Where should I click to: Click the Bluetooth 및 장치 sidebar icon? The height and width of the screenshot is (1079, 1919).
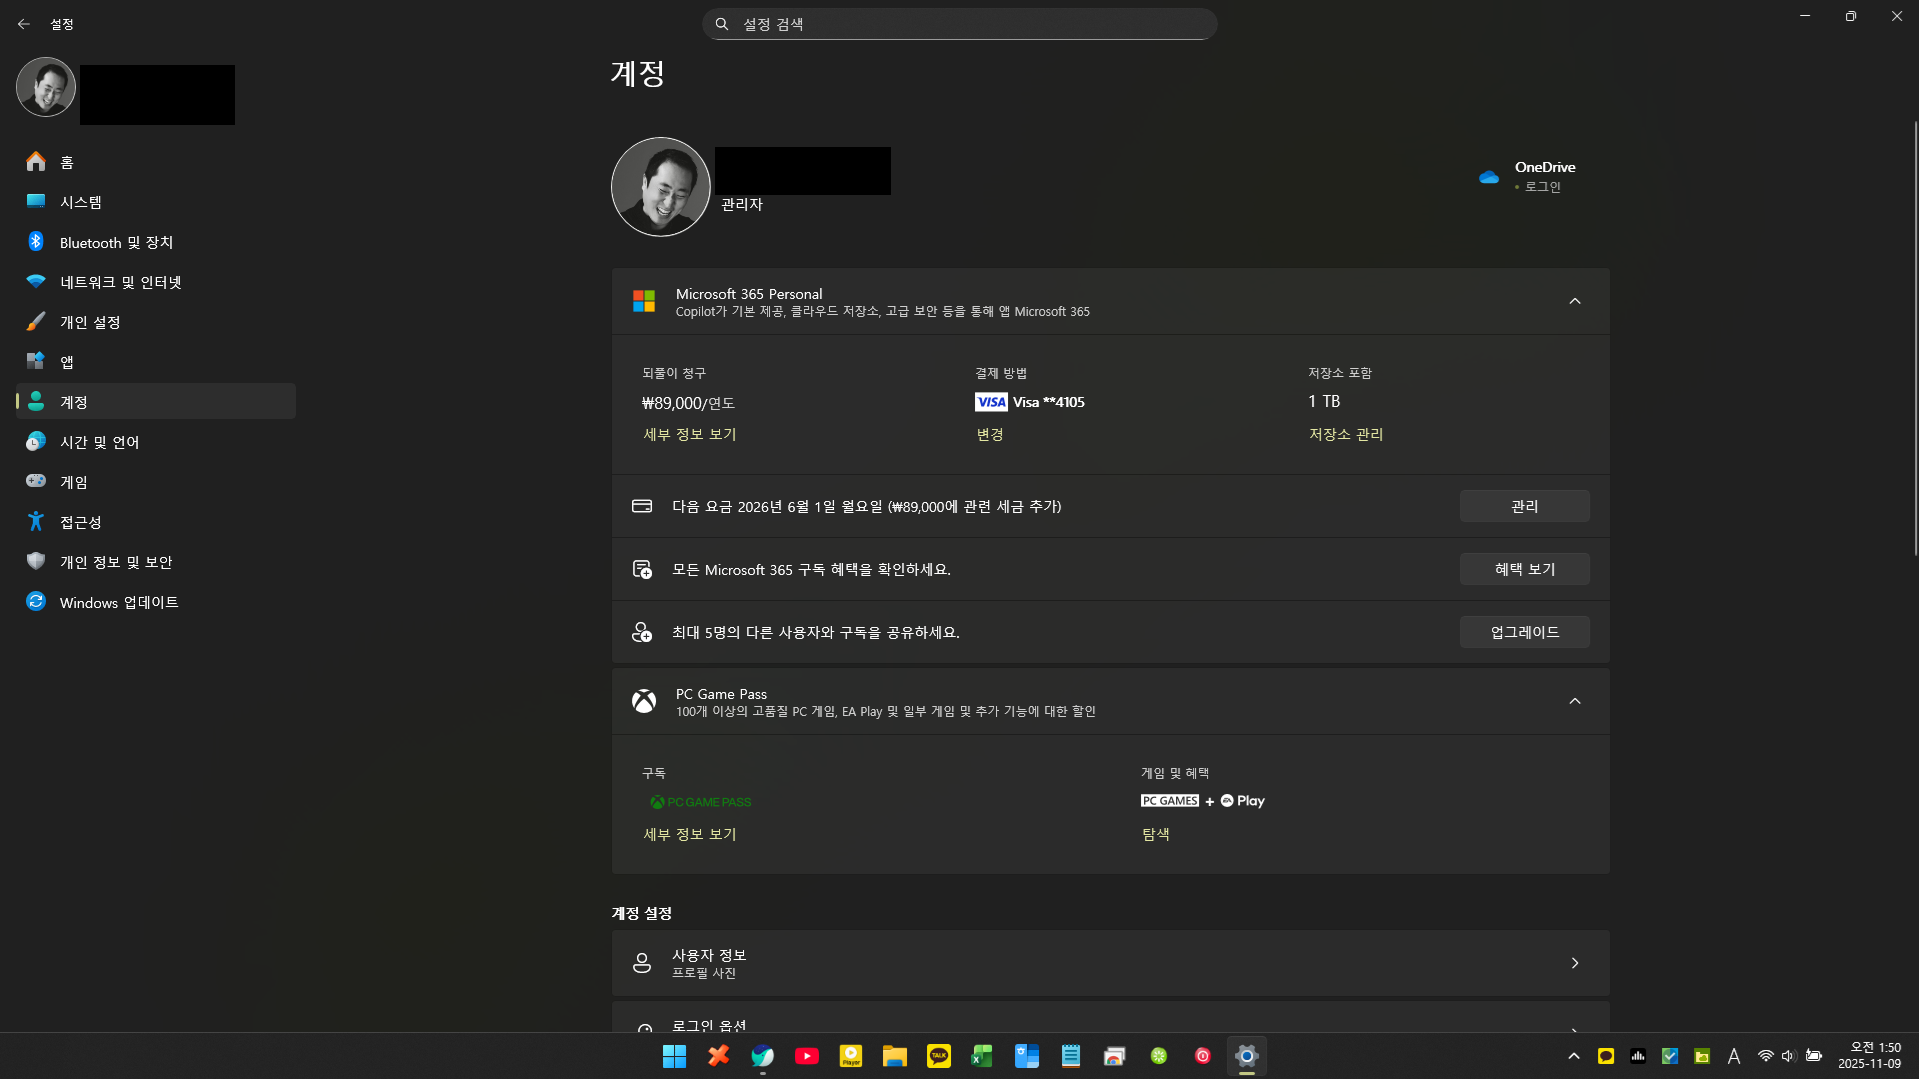click(36, 242)
